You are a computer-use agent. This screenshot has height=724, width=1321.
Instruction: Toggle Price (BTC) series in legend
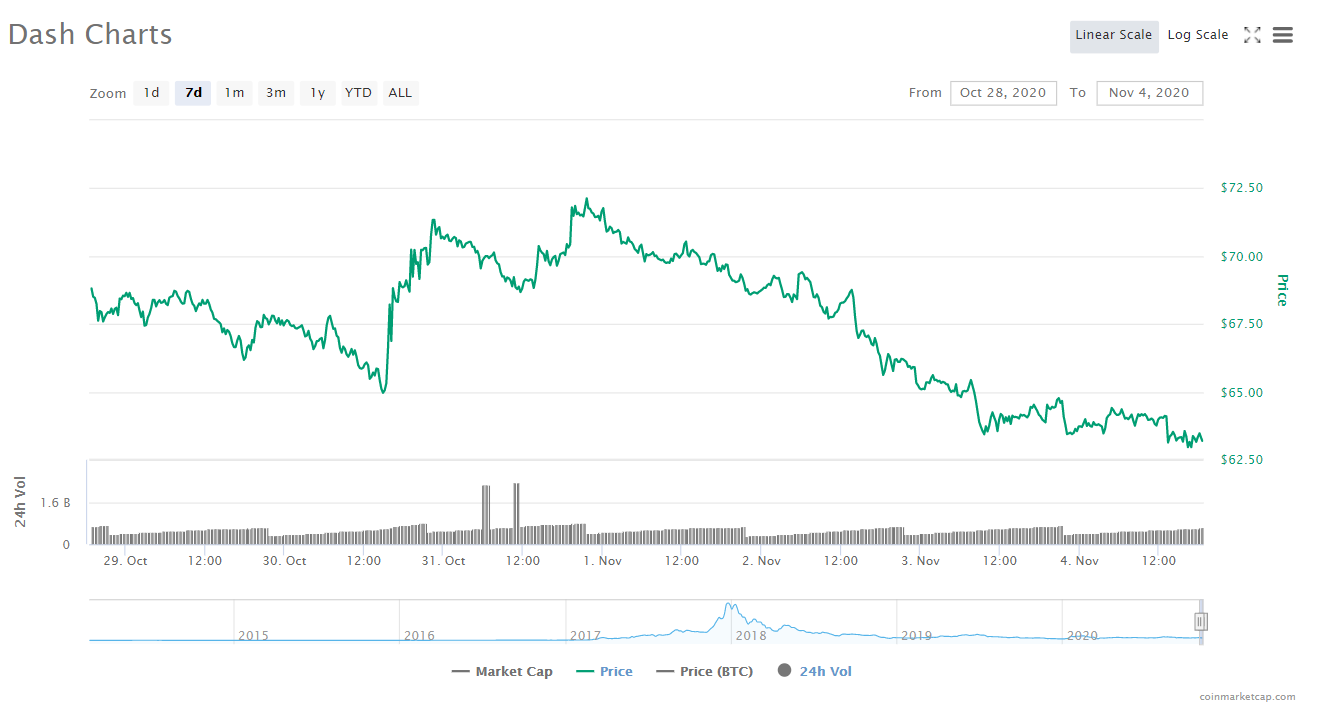pyautogui.click(x=705, y=672)
